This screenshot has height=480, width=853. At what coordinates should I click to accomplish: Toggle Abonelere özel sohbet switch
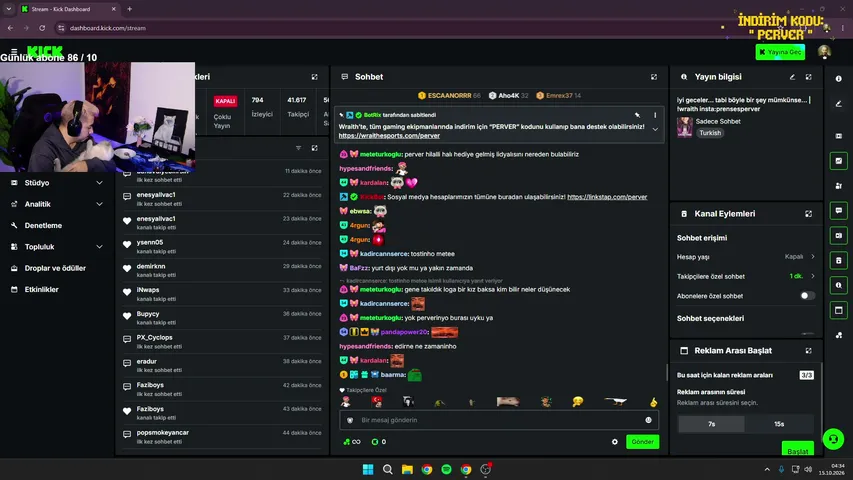807,296
